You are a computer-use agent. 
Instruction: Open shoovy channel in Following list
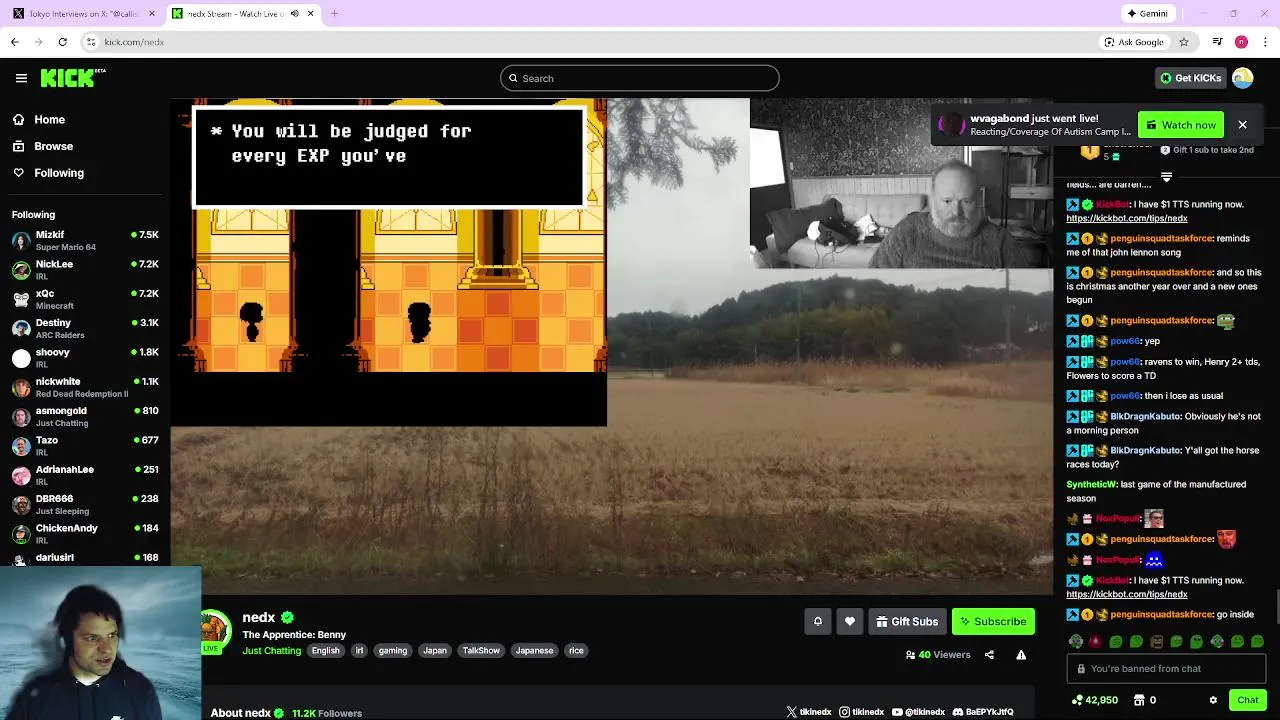click(85, 358)
